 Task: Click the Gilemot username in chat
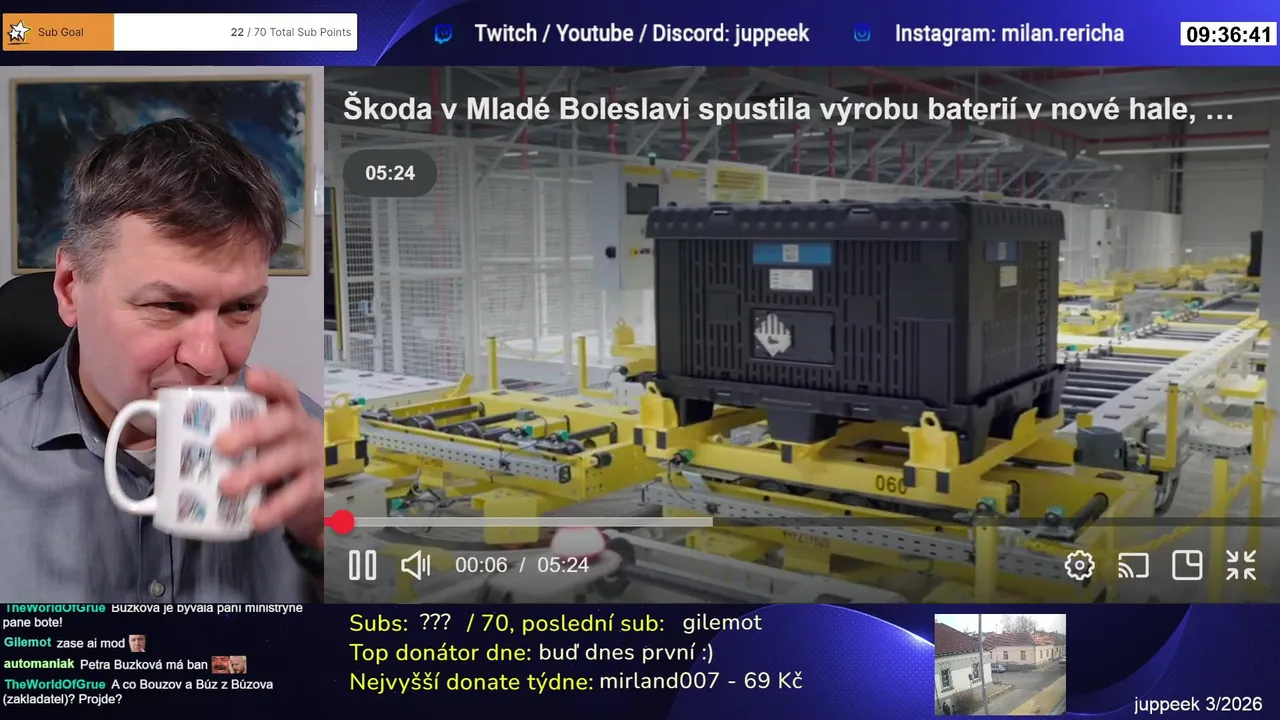27,642
